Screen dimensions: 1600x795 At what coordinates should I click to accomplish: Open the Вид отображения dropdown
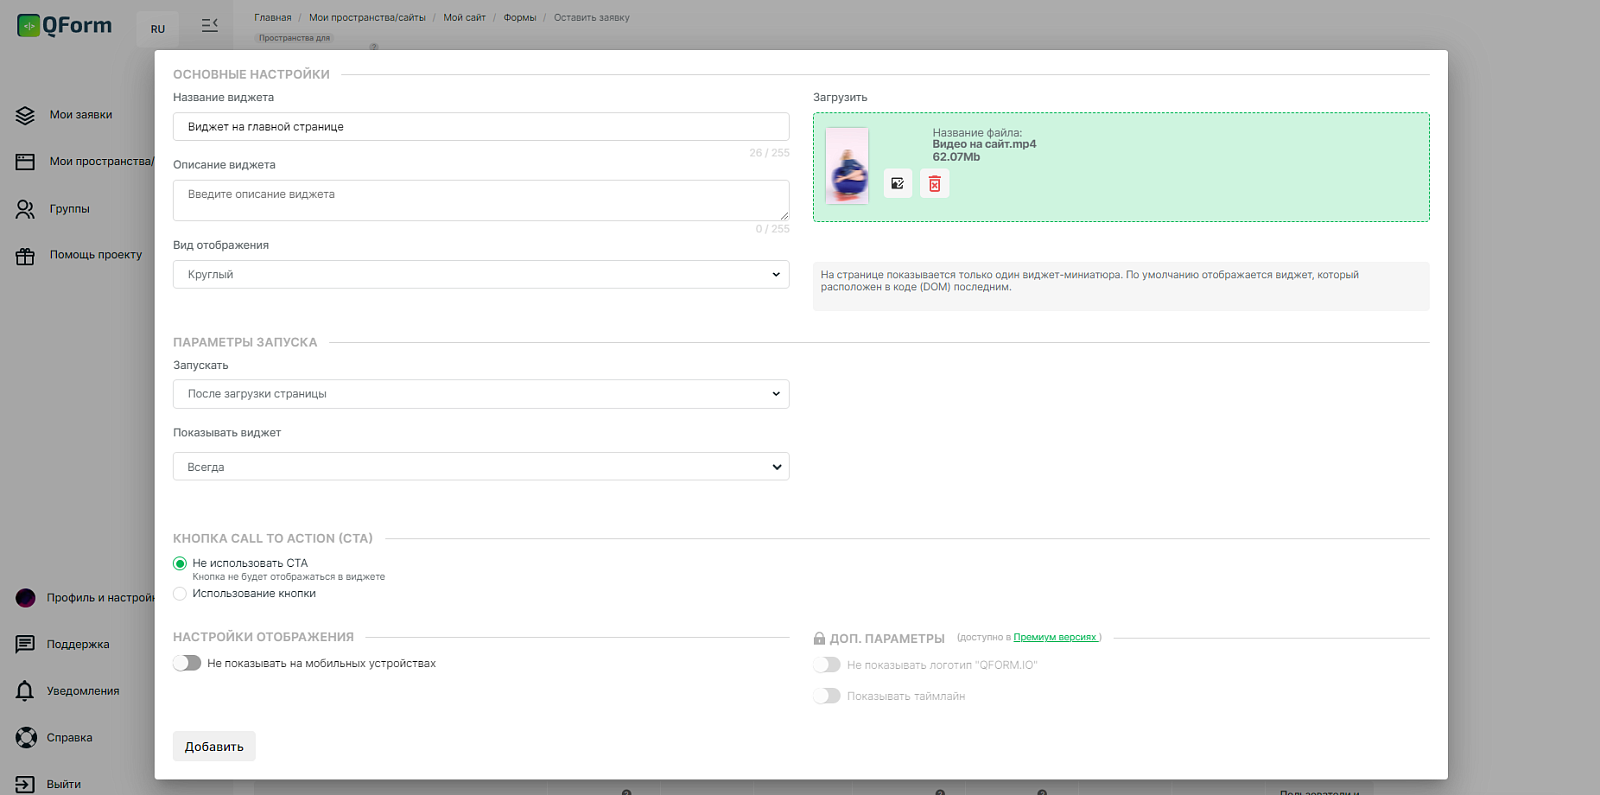tap(481, 275)
